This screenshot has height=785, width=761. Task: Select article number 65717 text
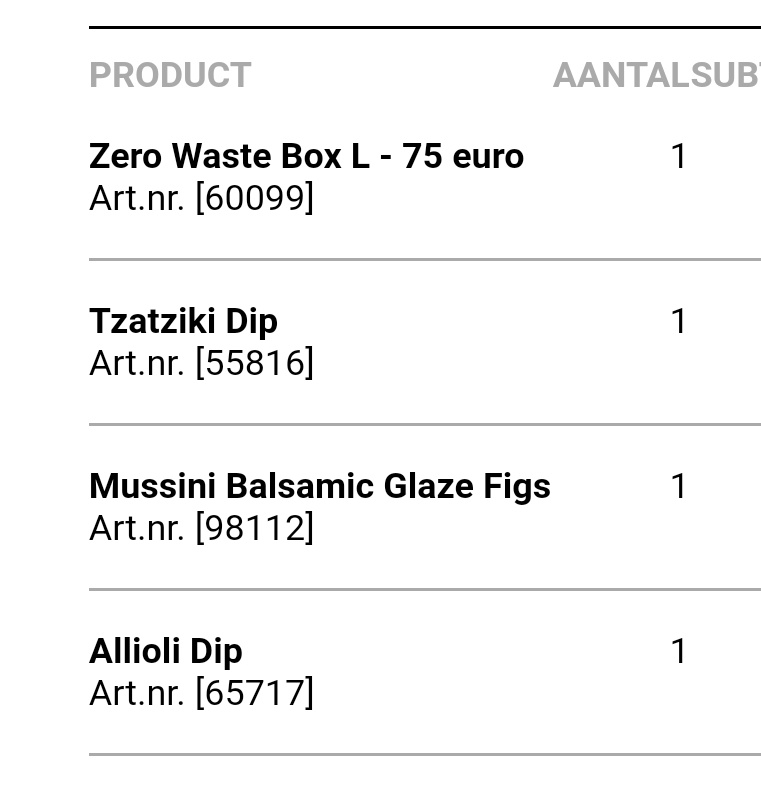tap(254, 693)
